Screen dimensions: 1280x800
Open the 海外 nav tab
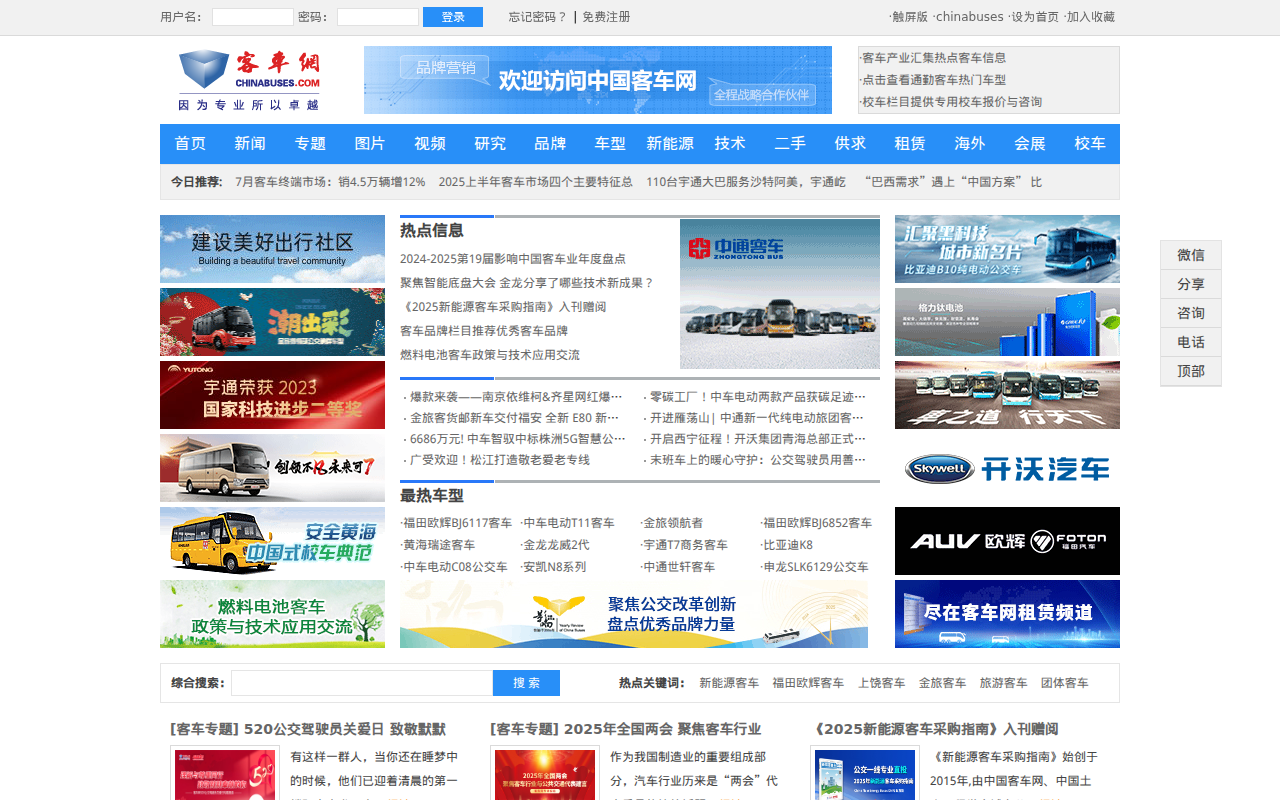pyautogui.click(x=970, y=144)
